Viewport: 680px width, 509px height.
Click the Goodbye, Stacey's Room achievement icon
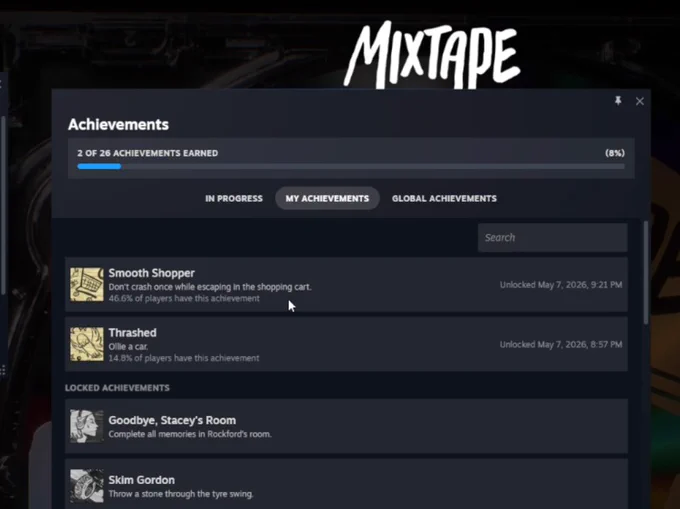(87, 426)
